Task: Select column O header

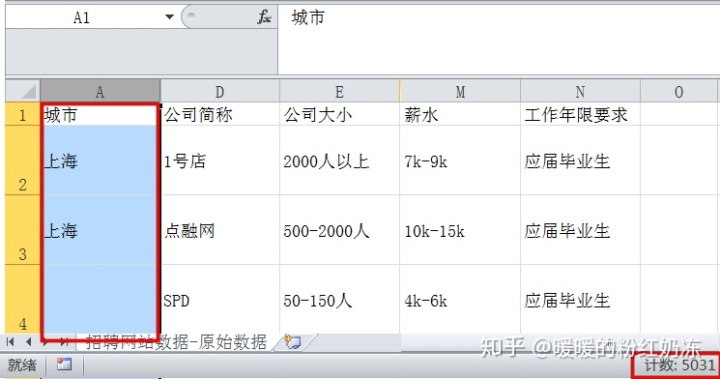Action: coord(680,91)
